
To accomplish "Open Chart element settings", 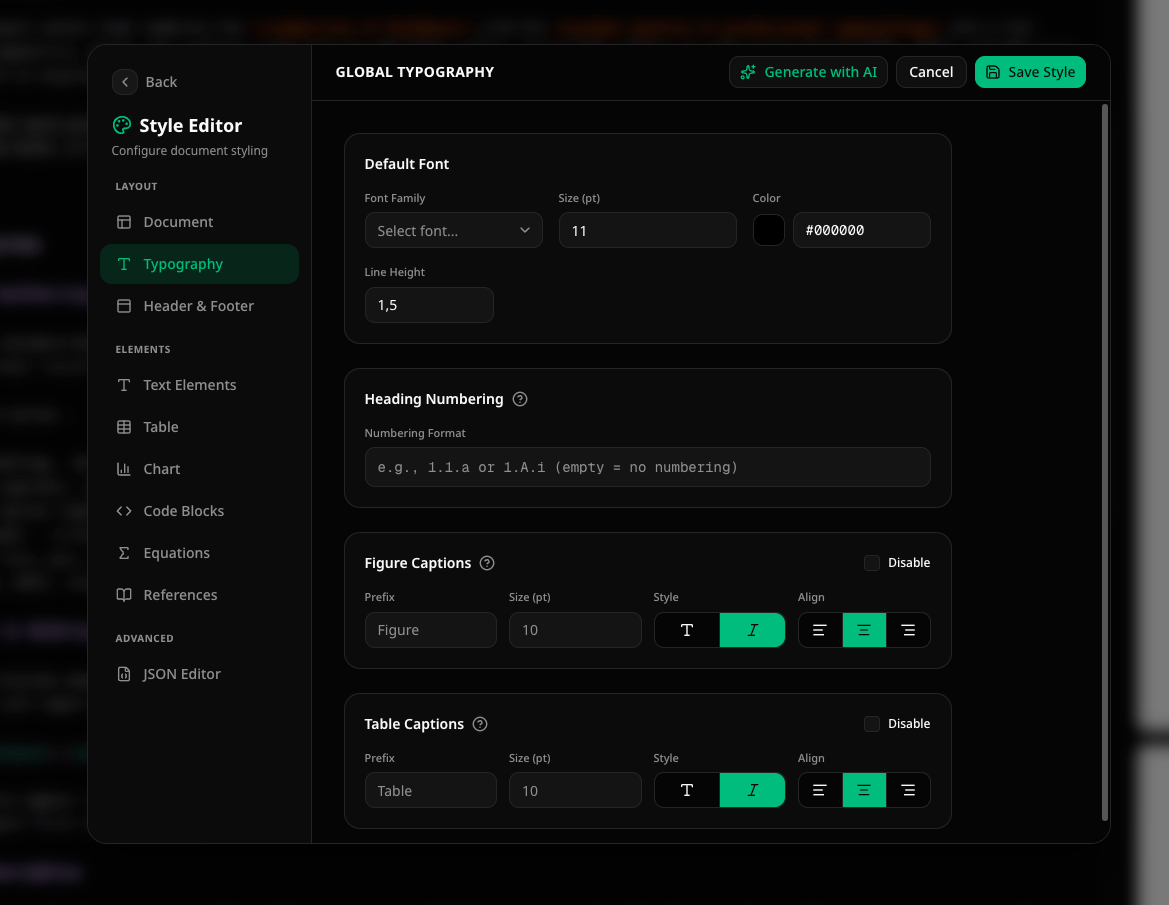I will (x=199, y=469).
